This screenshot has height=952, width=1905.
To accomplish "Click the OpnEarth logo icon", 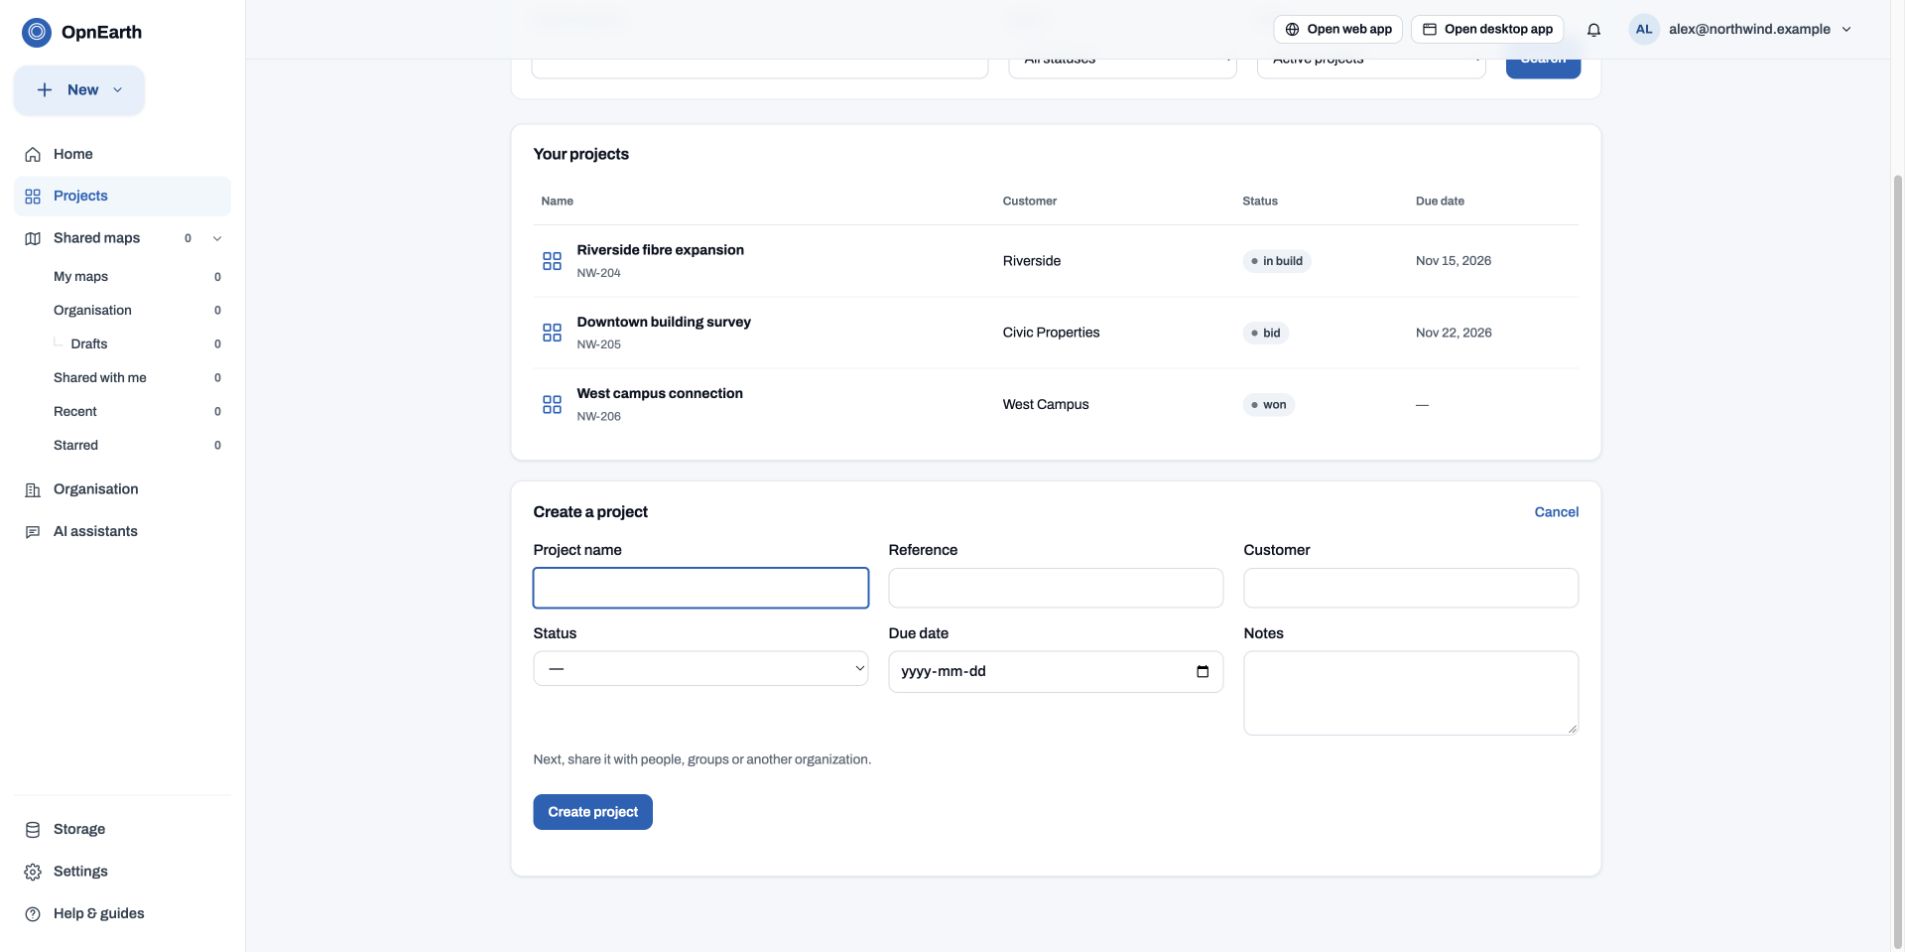I will 36,32.
